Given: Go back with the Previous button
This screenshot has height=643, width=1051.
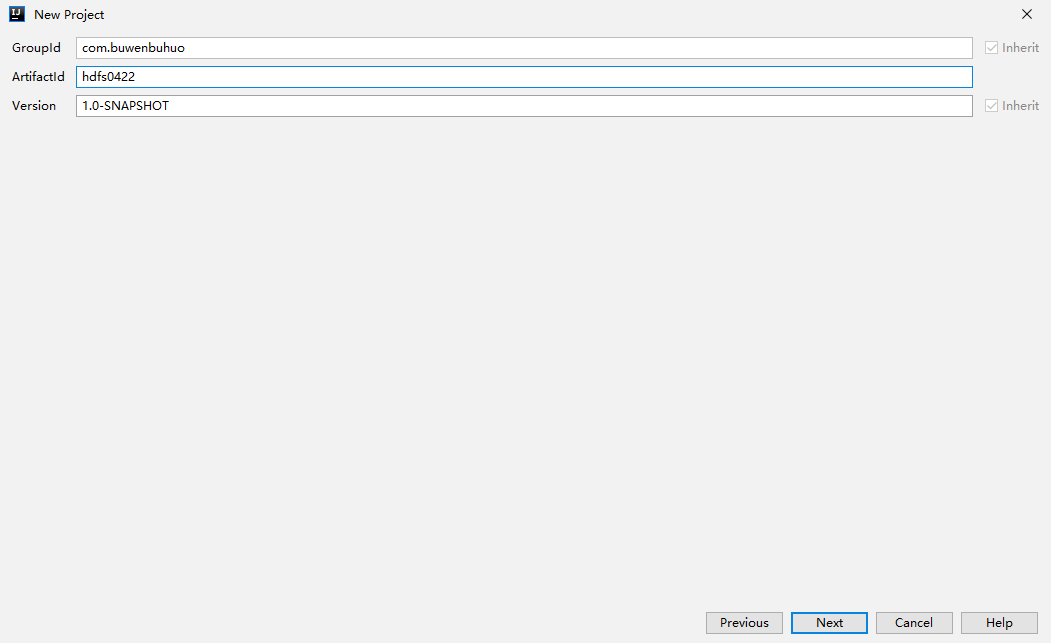Looking at the screenshot, I should pos(744,623).
